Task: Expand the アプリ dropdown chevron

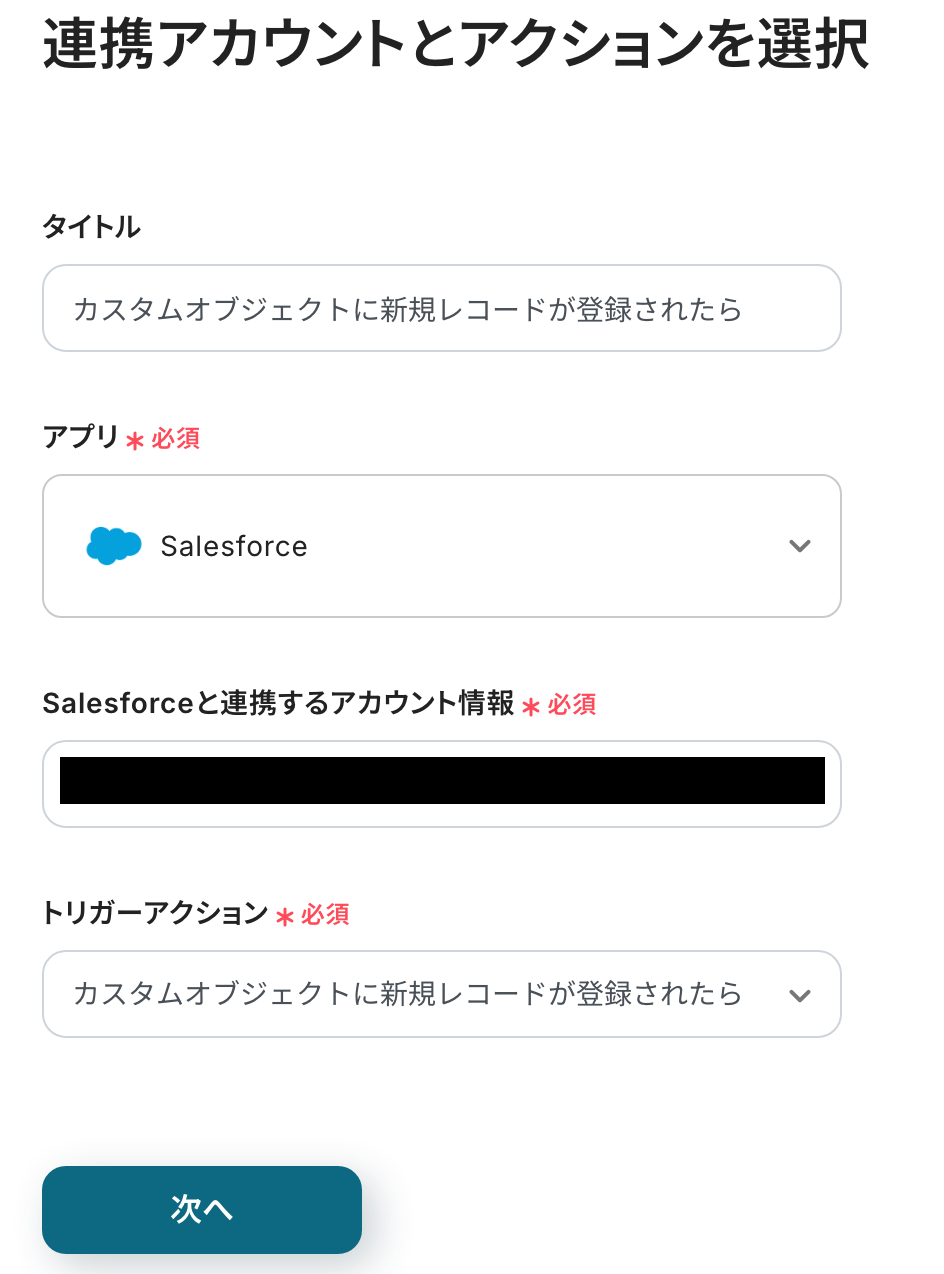Action: coord(799,546)
